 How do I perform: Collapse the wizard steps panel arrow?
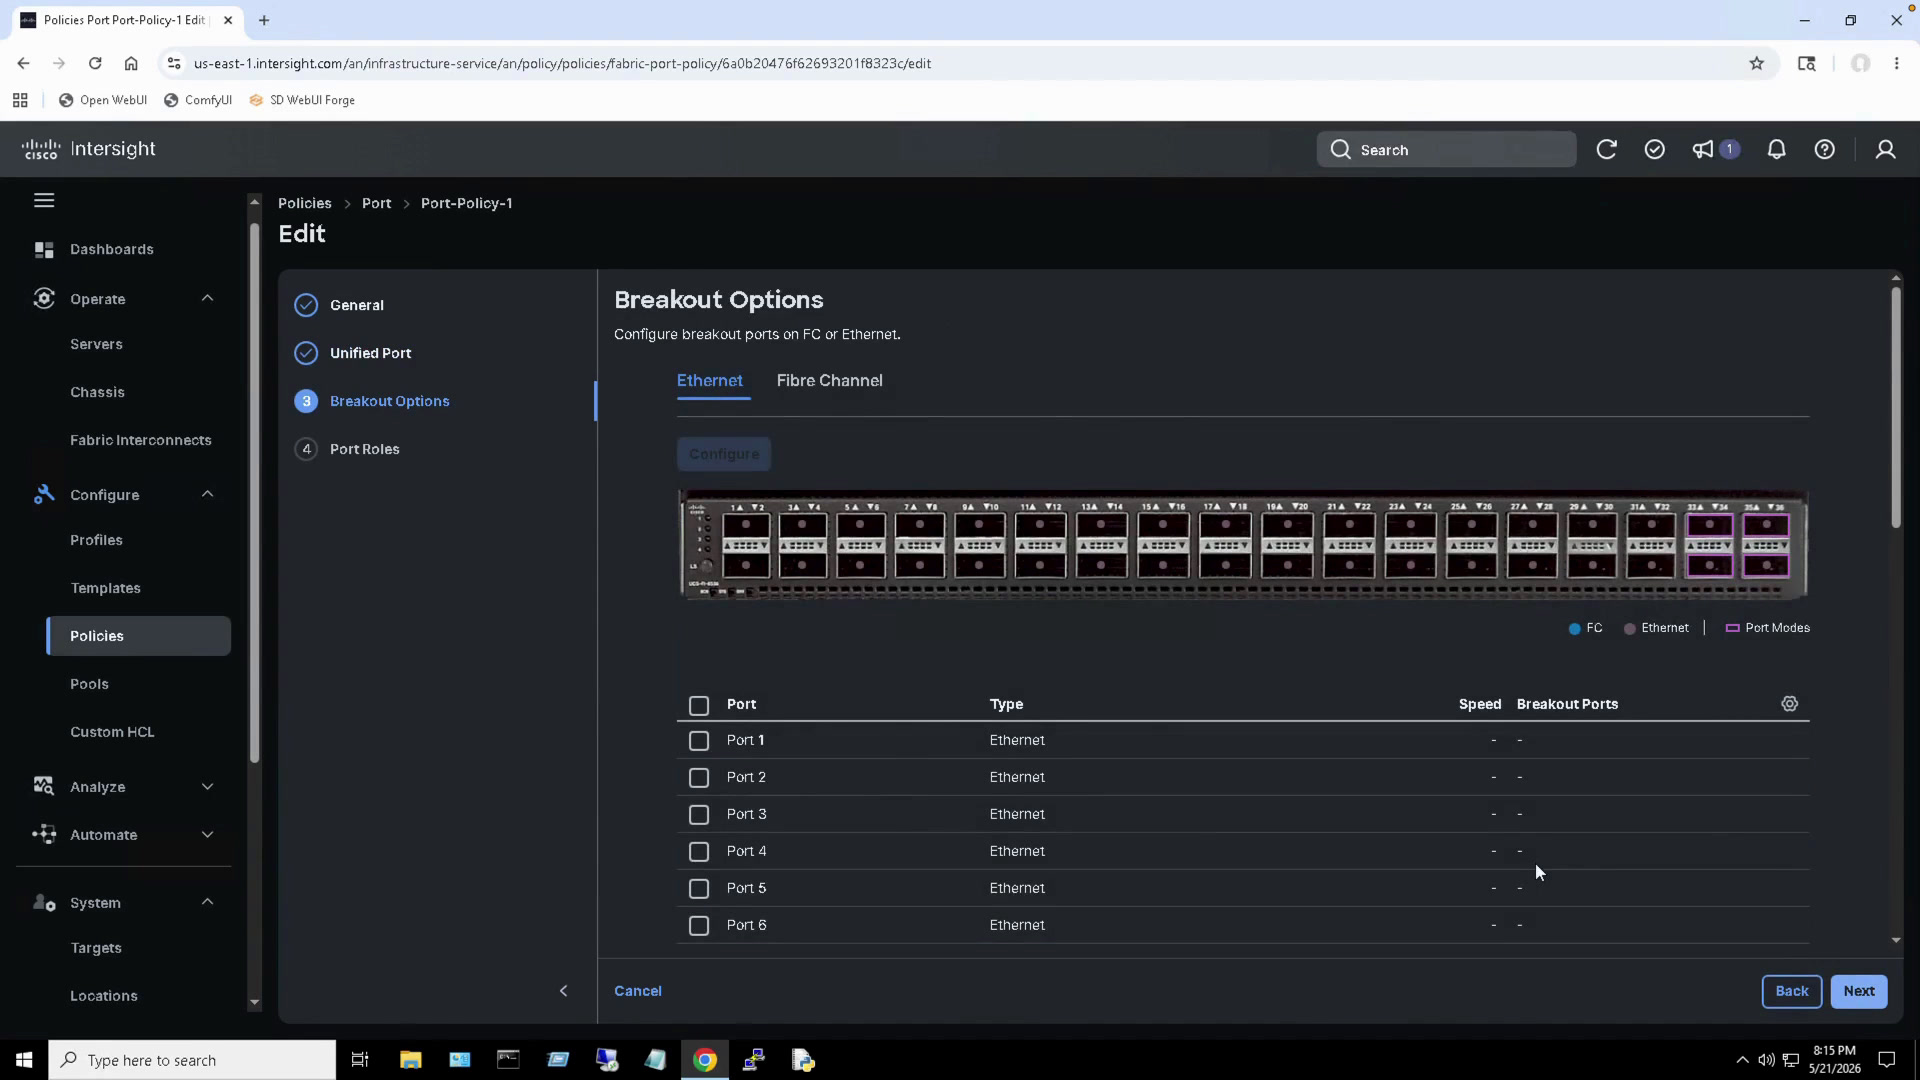point(564,991)
